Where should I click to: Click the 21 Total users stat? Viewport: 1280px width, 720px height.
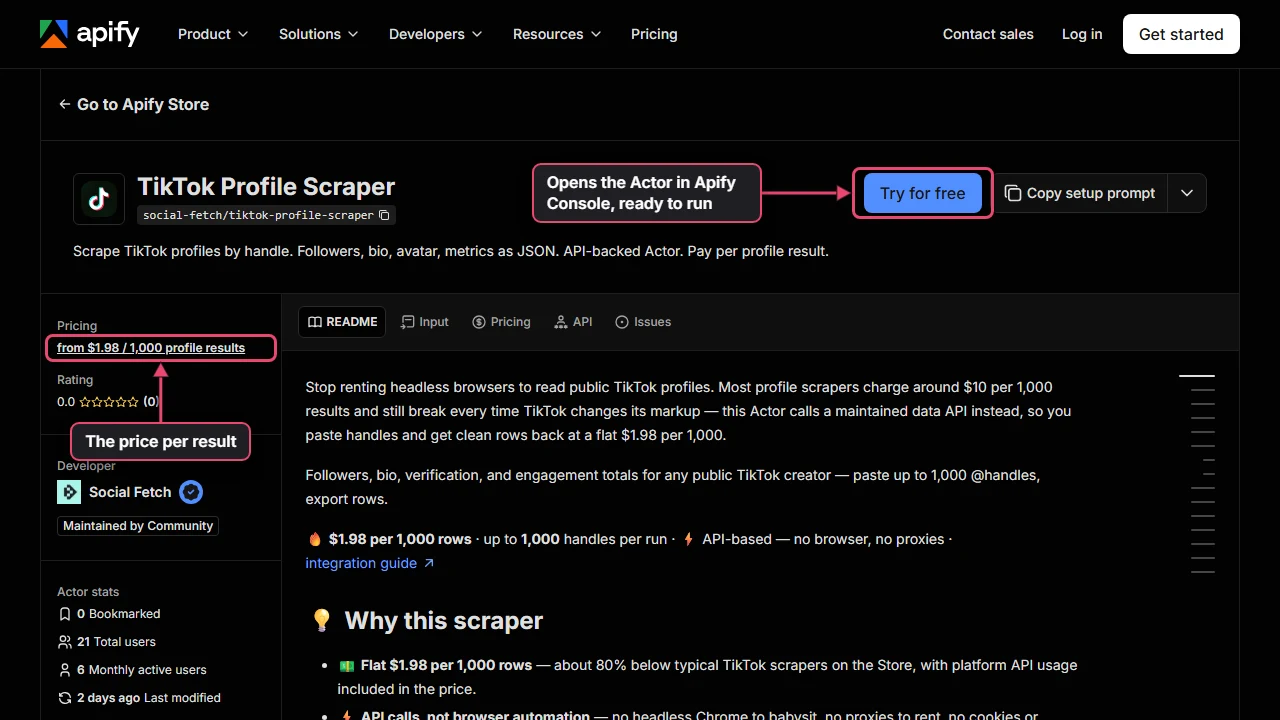point(107,642)
